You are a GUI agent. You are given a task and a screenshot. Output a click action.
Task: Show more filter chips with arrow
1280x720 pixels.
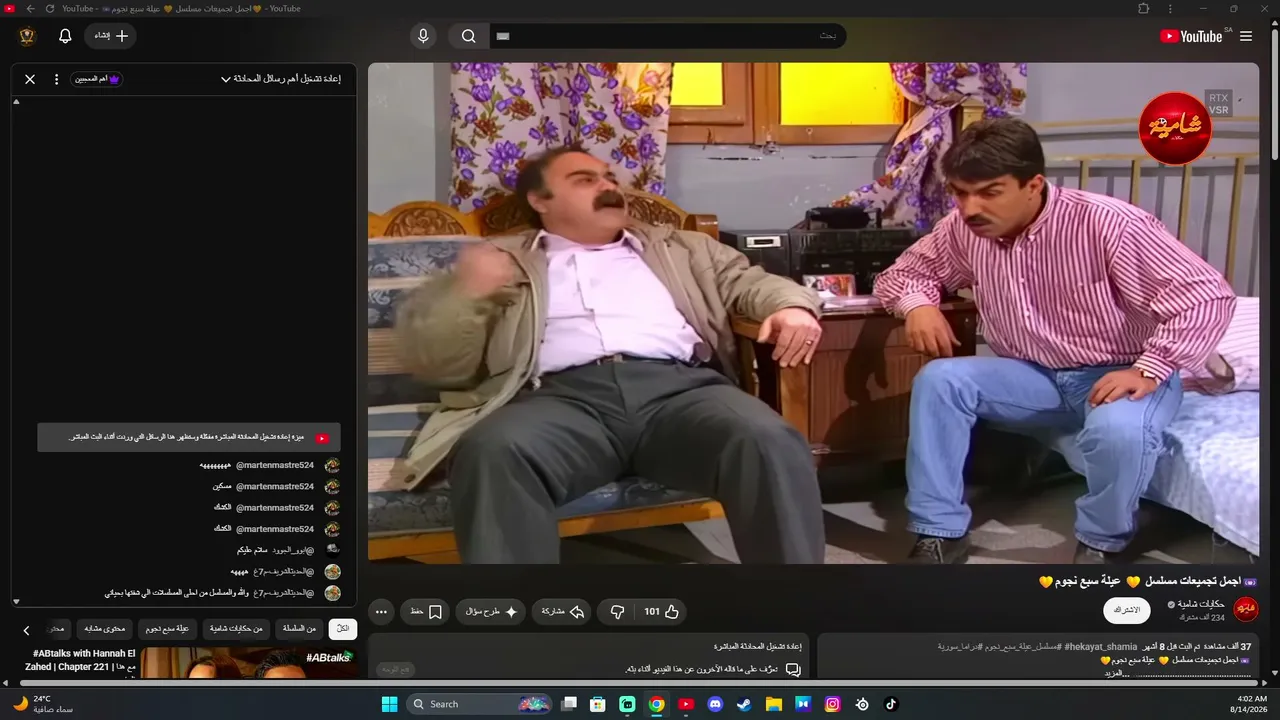(27, 630)
